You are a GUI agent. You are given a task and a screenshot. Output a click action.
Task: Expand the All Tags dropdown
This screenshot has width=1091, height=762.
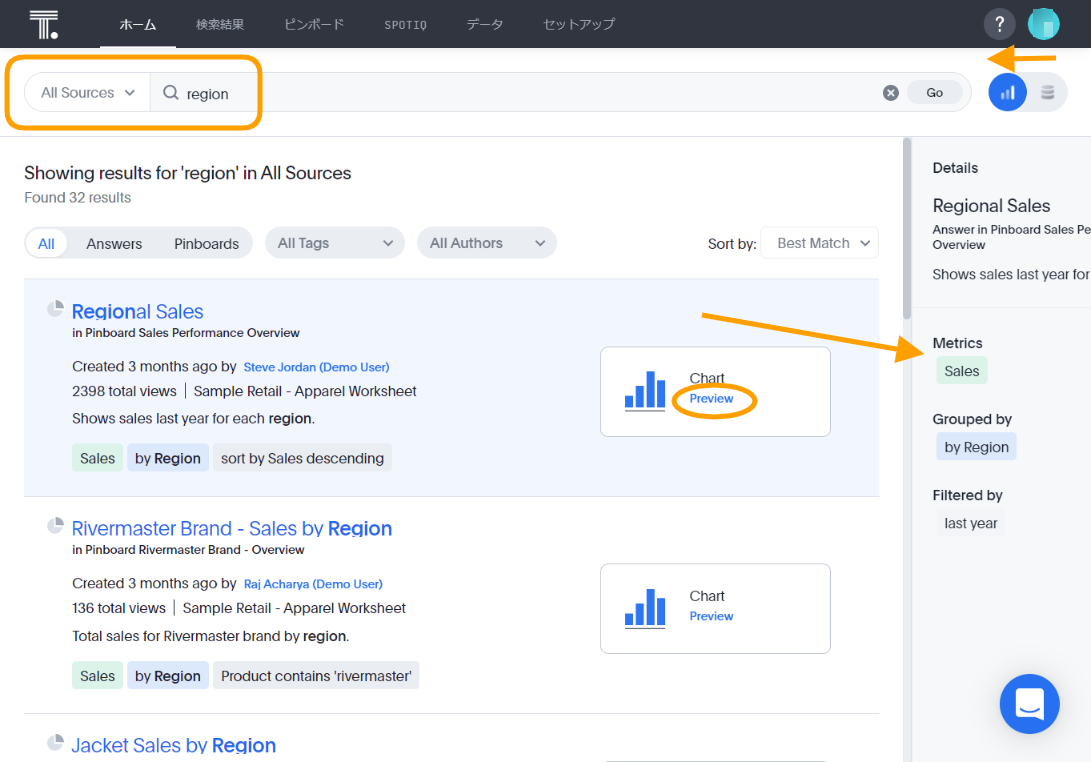pyautogui.click(x=334, y=242)
